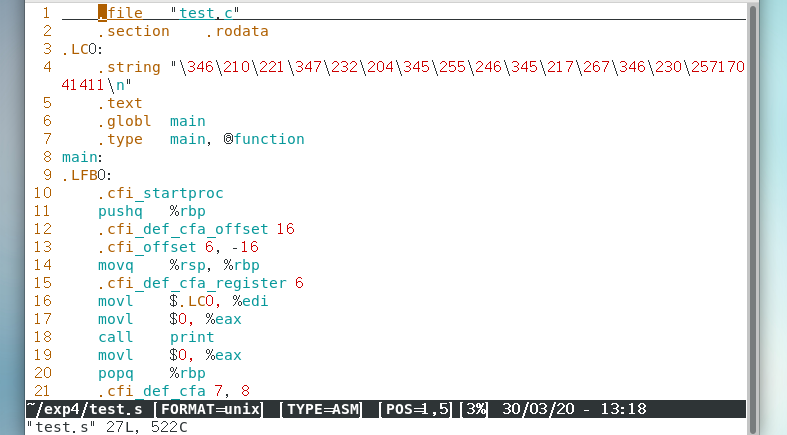Place cursor on the popq instruction
The height and width of the screenshot is (435, 787).
(116, 373)
